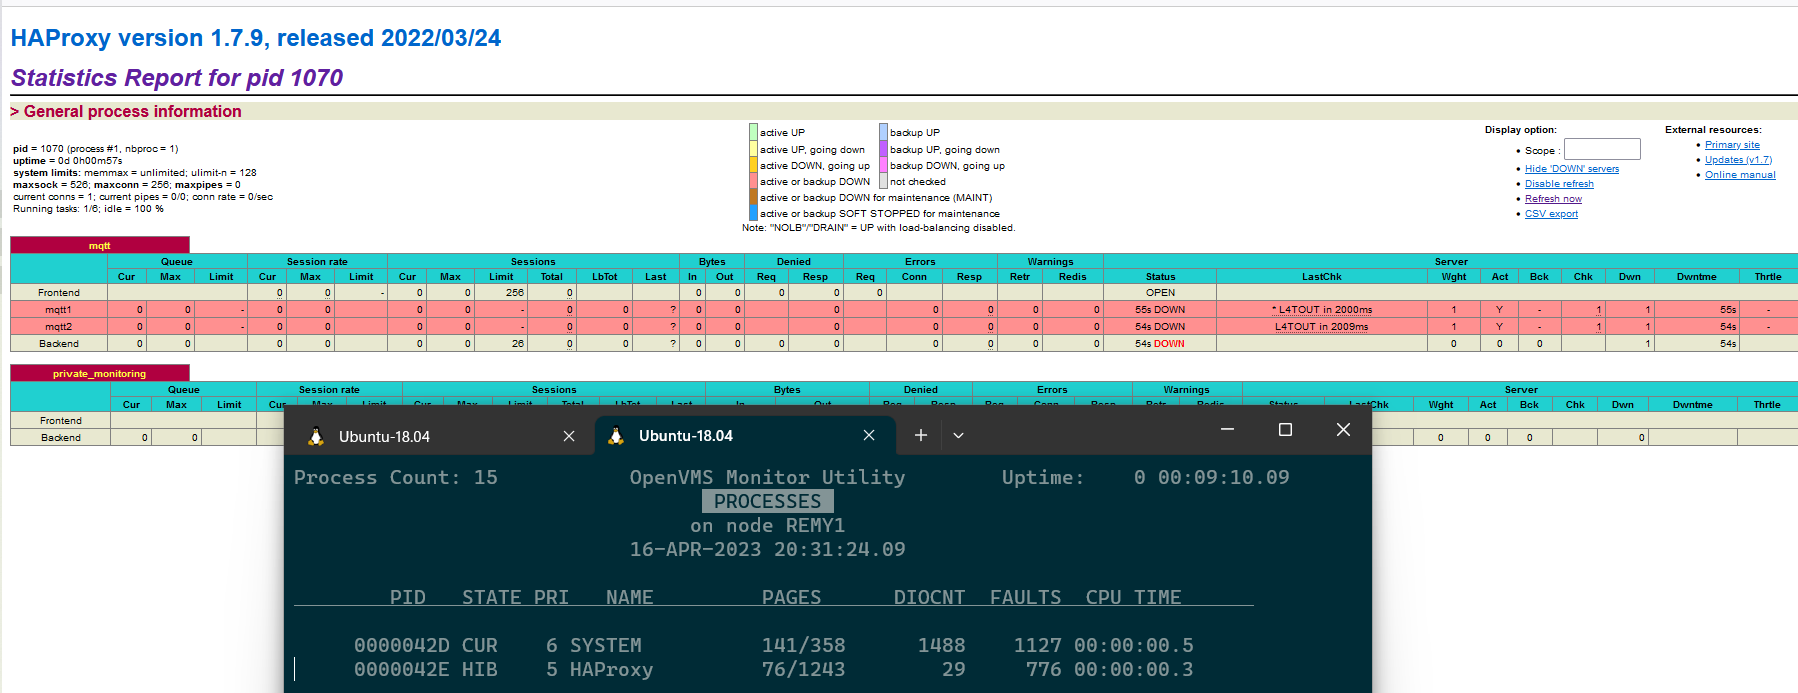Image resolution: width=1798 pixels, height=693 pixels.
Task: Click the private_monitoring Frontend row label
Action: [x=61, y=421]
